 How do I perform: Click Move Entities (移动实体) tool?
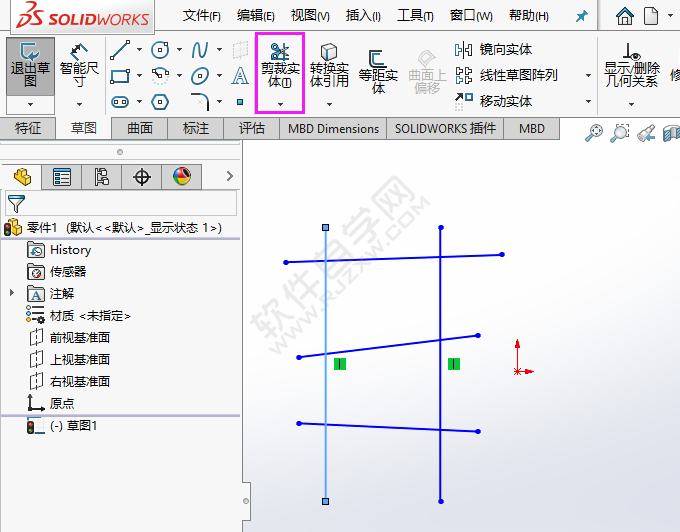[x=493, y=101]
